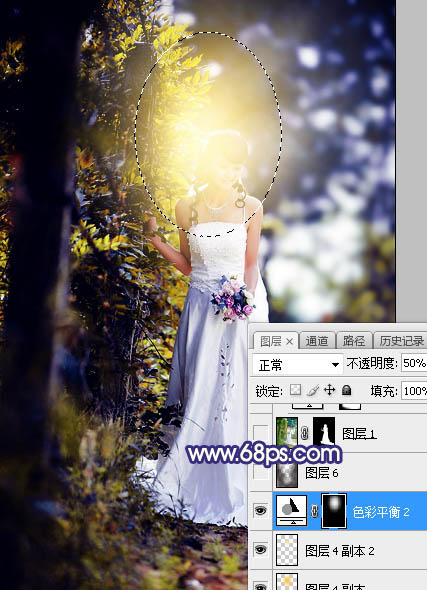Hide the 色彩平衡 2 adjustment layer
The image size is (427, 590).
point(261,511)
